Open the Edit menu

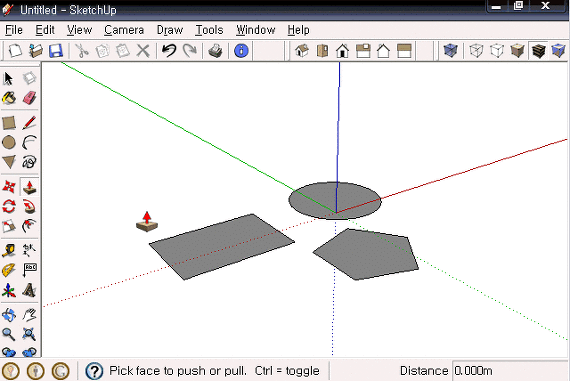(x=45, y=30)
